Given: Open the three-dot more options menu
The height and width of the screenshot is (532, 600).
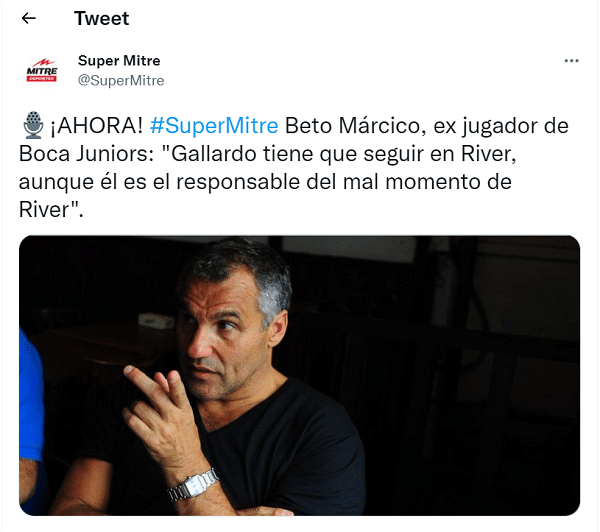Looking at the screenshot, I should (x=571, y=61).
